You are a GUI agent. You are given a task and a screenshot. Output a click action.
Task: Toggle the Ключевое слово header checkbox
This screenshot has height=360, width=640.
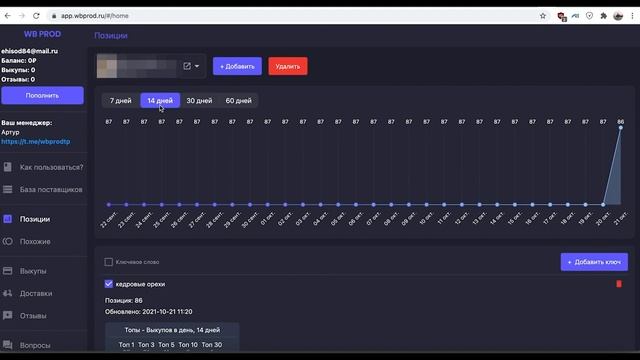(x=109, y=262)
